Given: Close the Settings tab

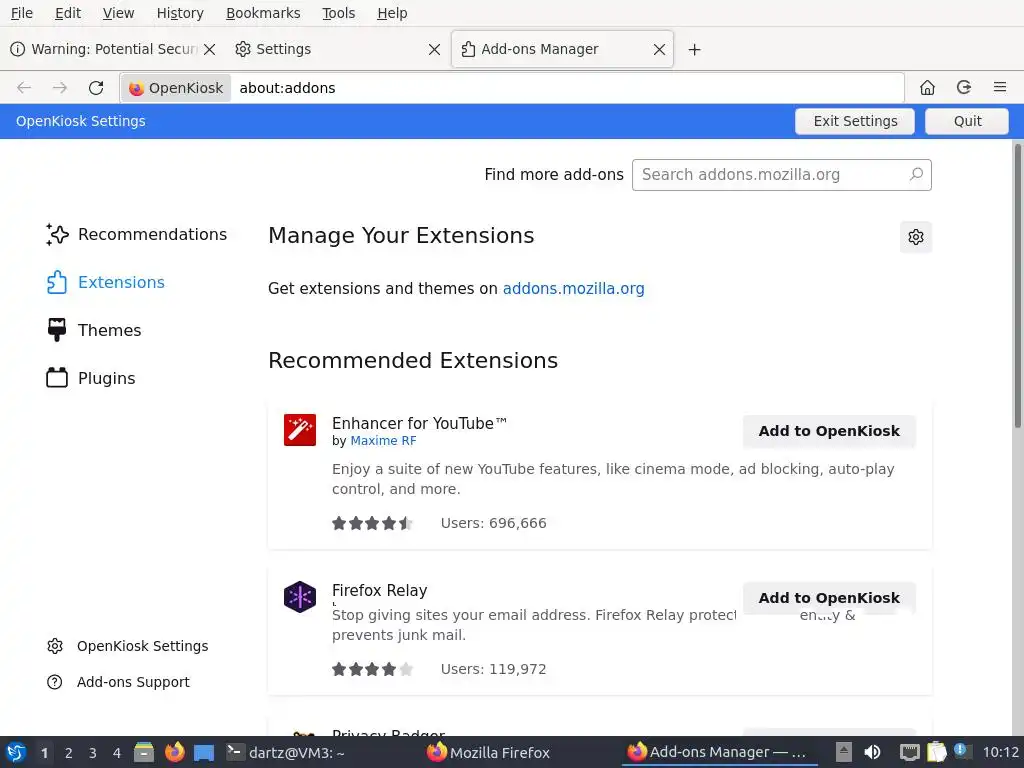Looking at the screenshot, I should (x=434, y=50).
